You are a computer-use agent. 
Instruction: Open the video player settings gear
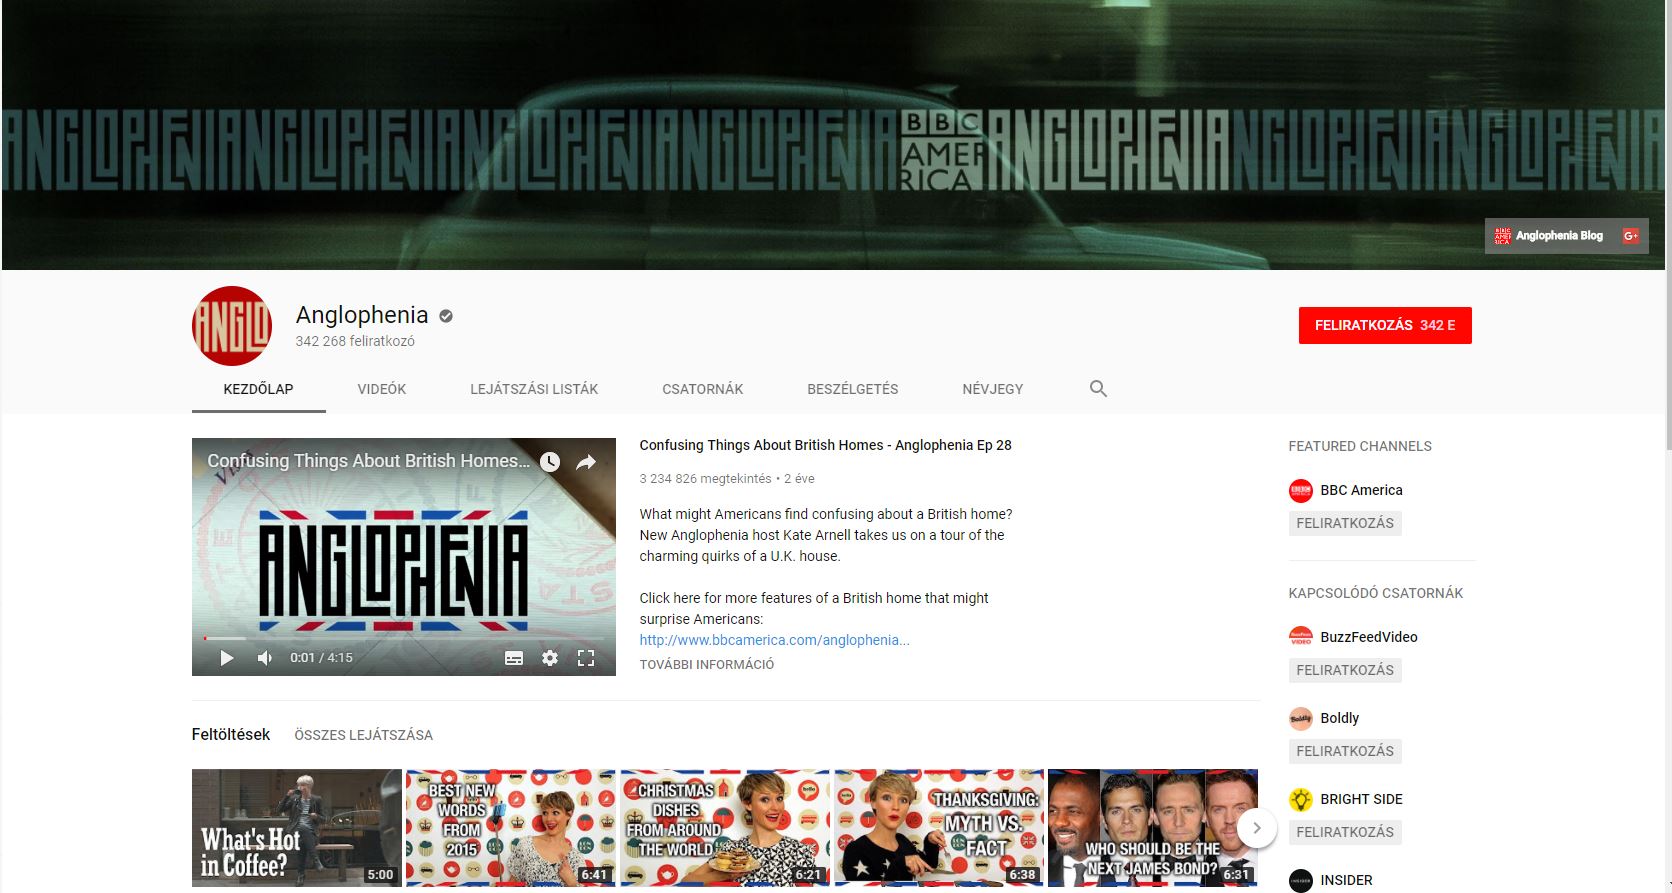550,658
